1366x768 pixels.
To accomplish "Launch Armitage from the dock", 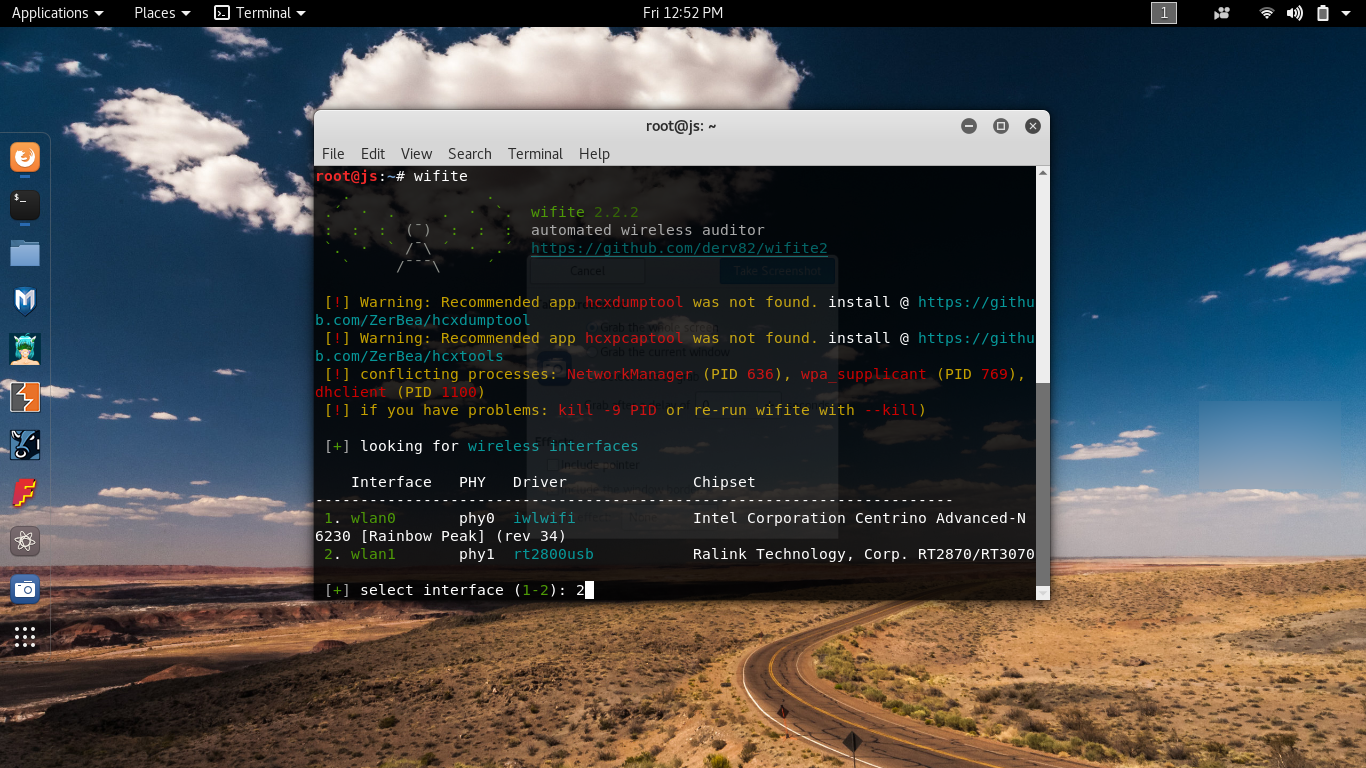I will [25, 349].
